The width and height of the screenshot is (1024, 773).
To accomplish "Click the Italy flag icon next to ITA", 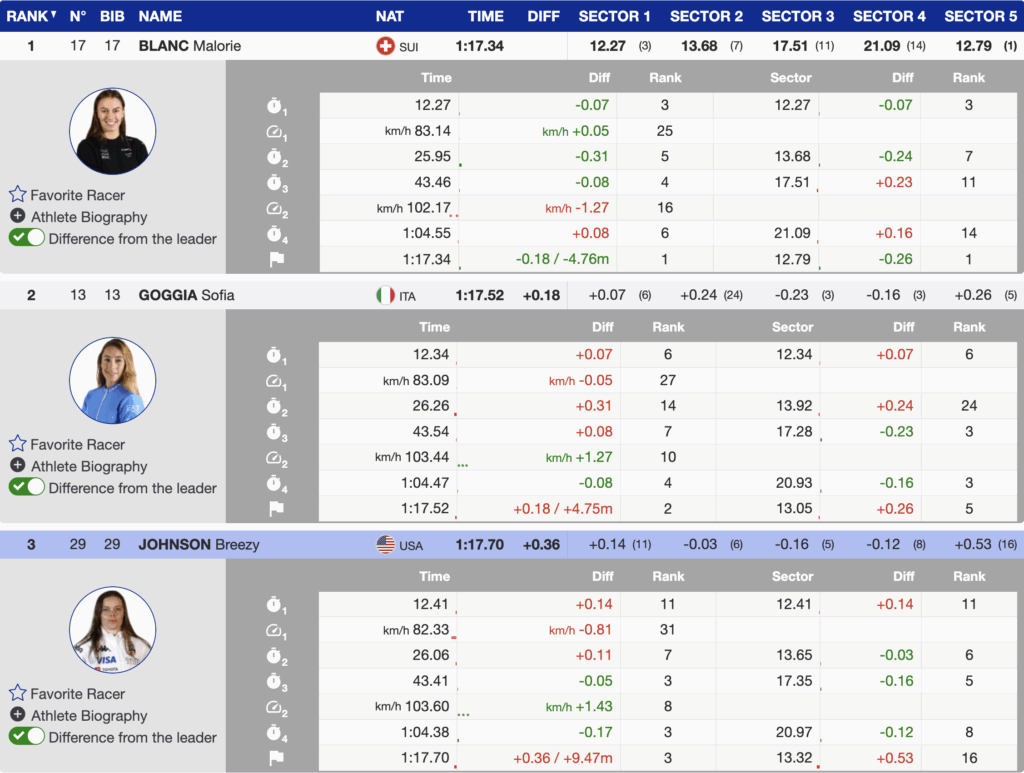I will [385, 296].
